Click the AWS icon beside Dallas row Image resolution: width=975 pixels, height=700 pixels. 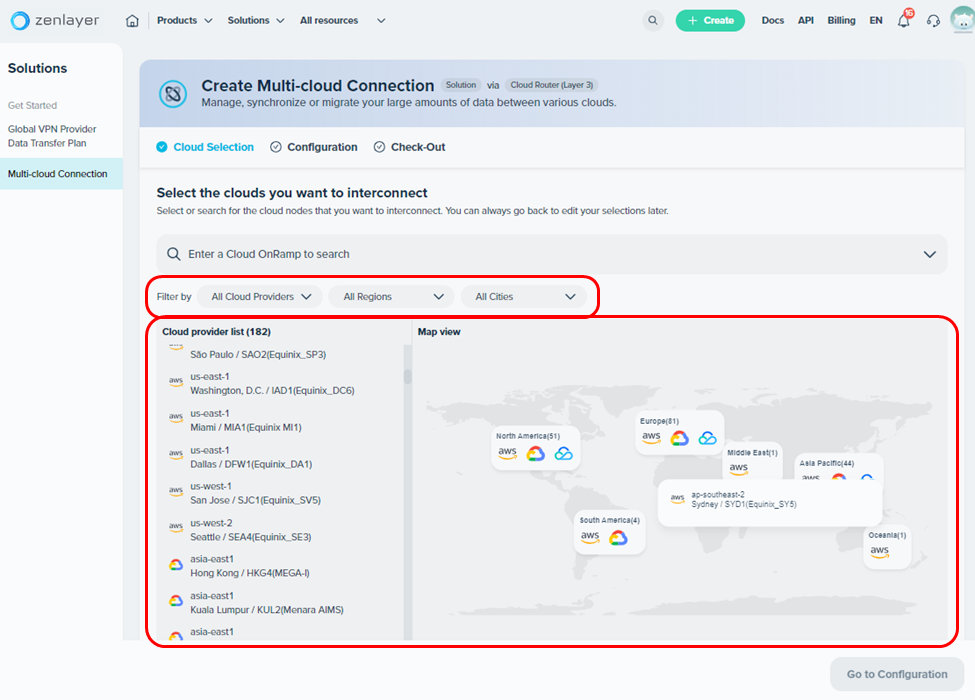point(176,454)
